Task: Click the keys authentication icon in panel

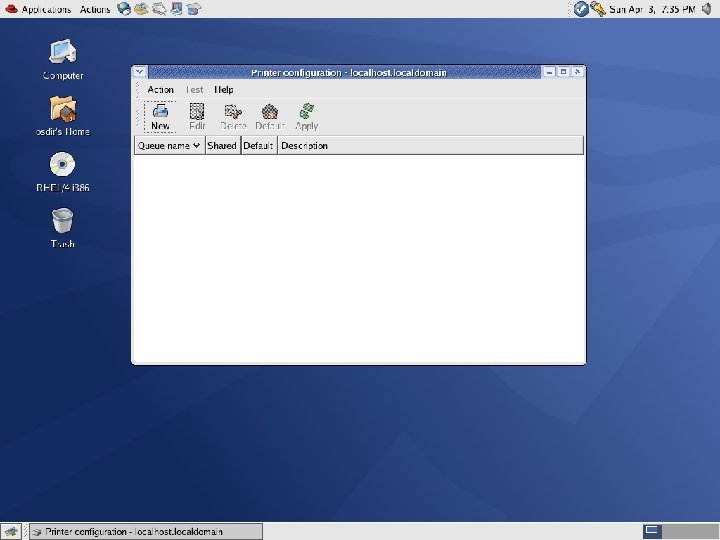Action: (598, 9)
